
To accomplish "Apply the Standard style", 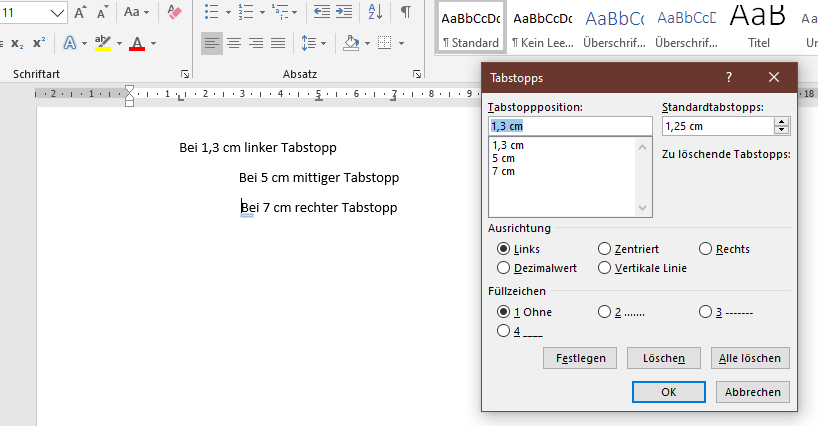I will tap(471, 28).
